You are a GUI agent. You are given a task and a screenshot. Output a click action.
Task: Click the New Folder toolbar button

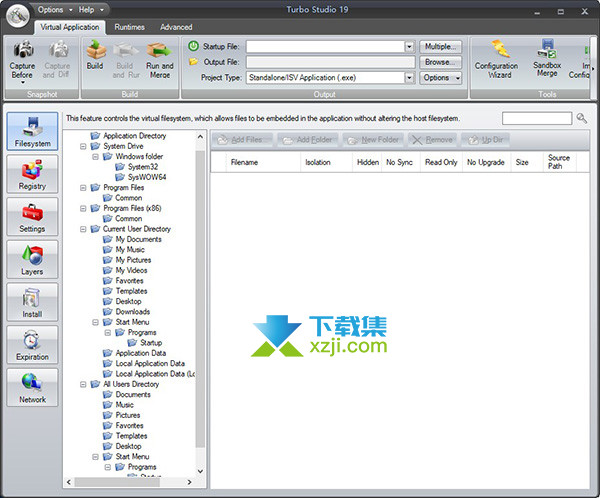point(373,140)
